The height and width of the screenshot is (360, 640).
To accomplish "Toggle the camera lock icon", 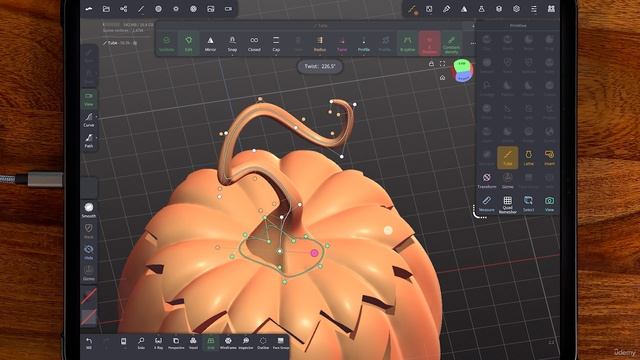I will 431,64.
